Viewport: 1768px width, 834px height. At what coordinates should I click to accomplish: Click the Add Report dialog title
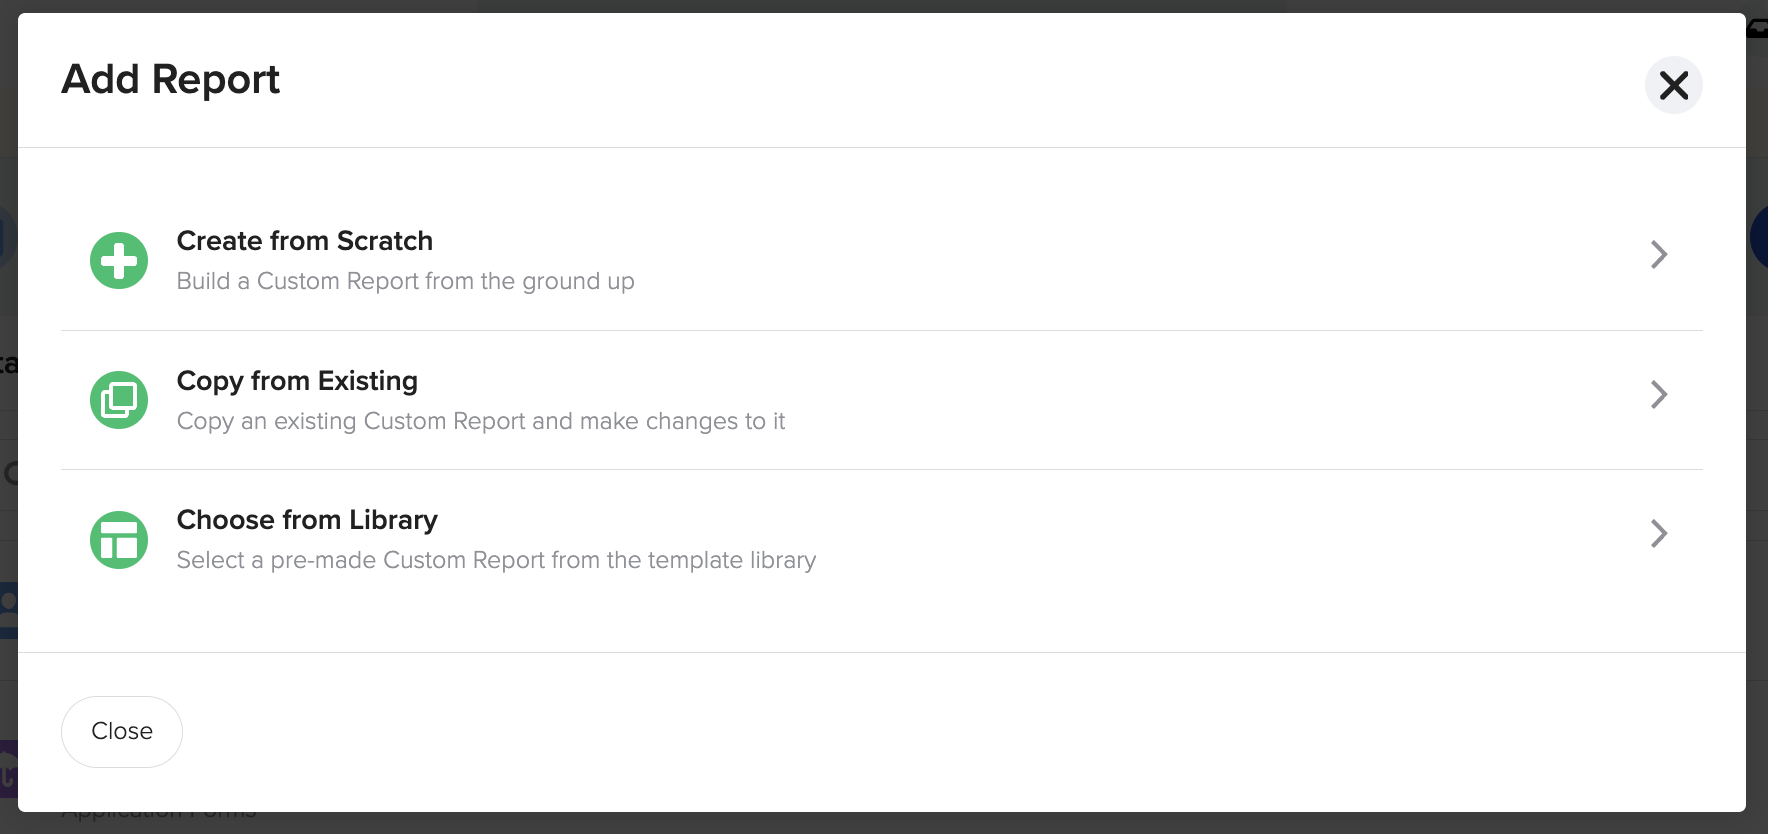click(170, 80)
